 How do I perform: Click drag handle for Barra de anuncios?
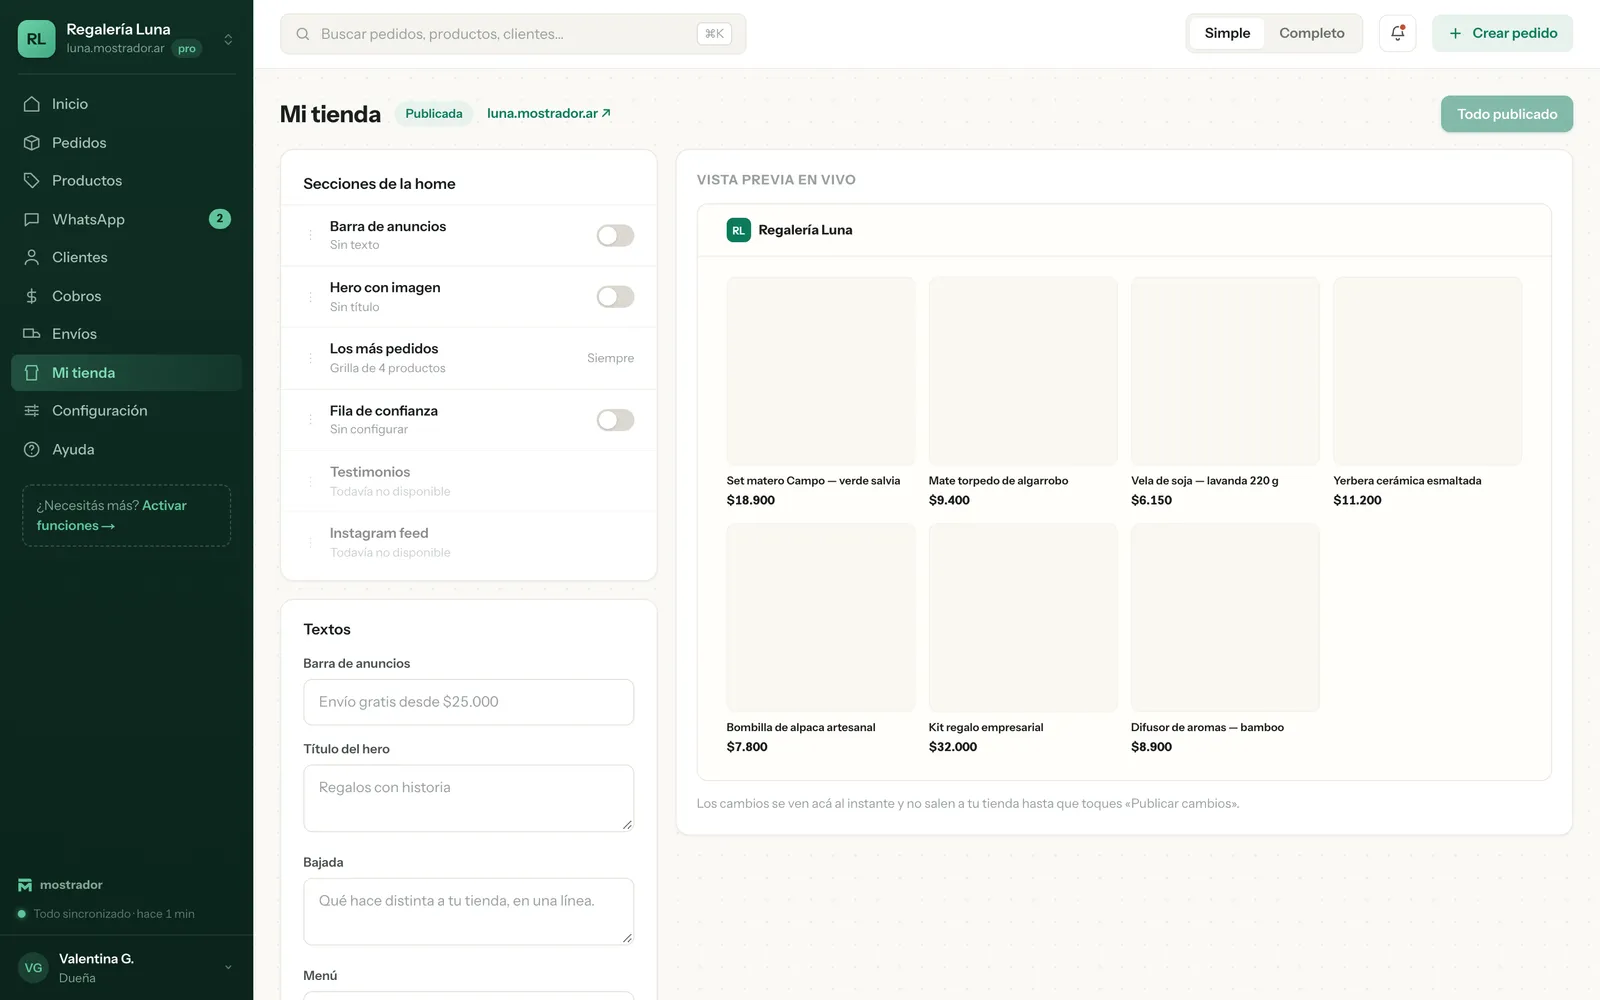click(310, 236)
